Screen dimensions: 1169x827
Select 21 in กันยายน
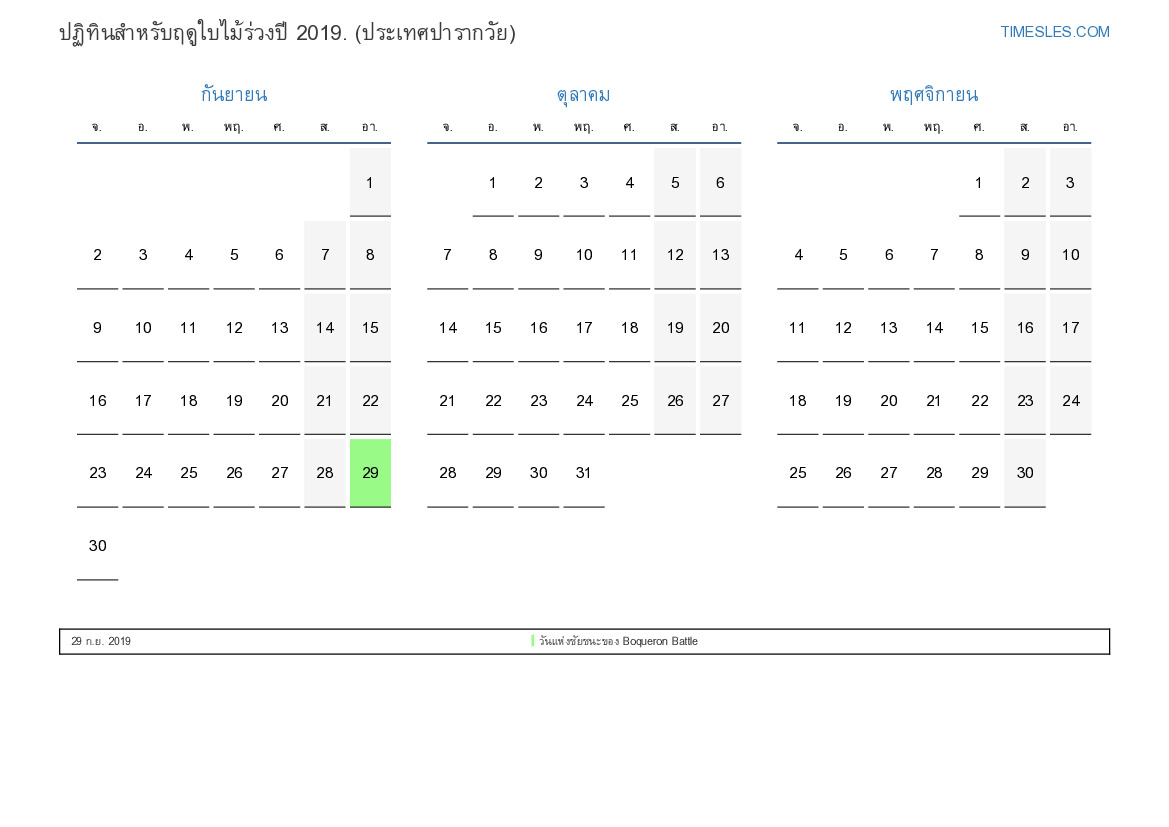coord(325,401)
